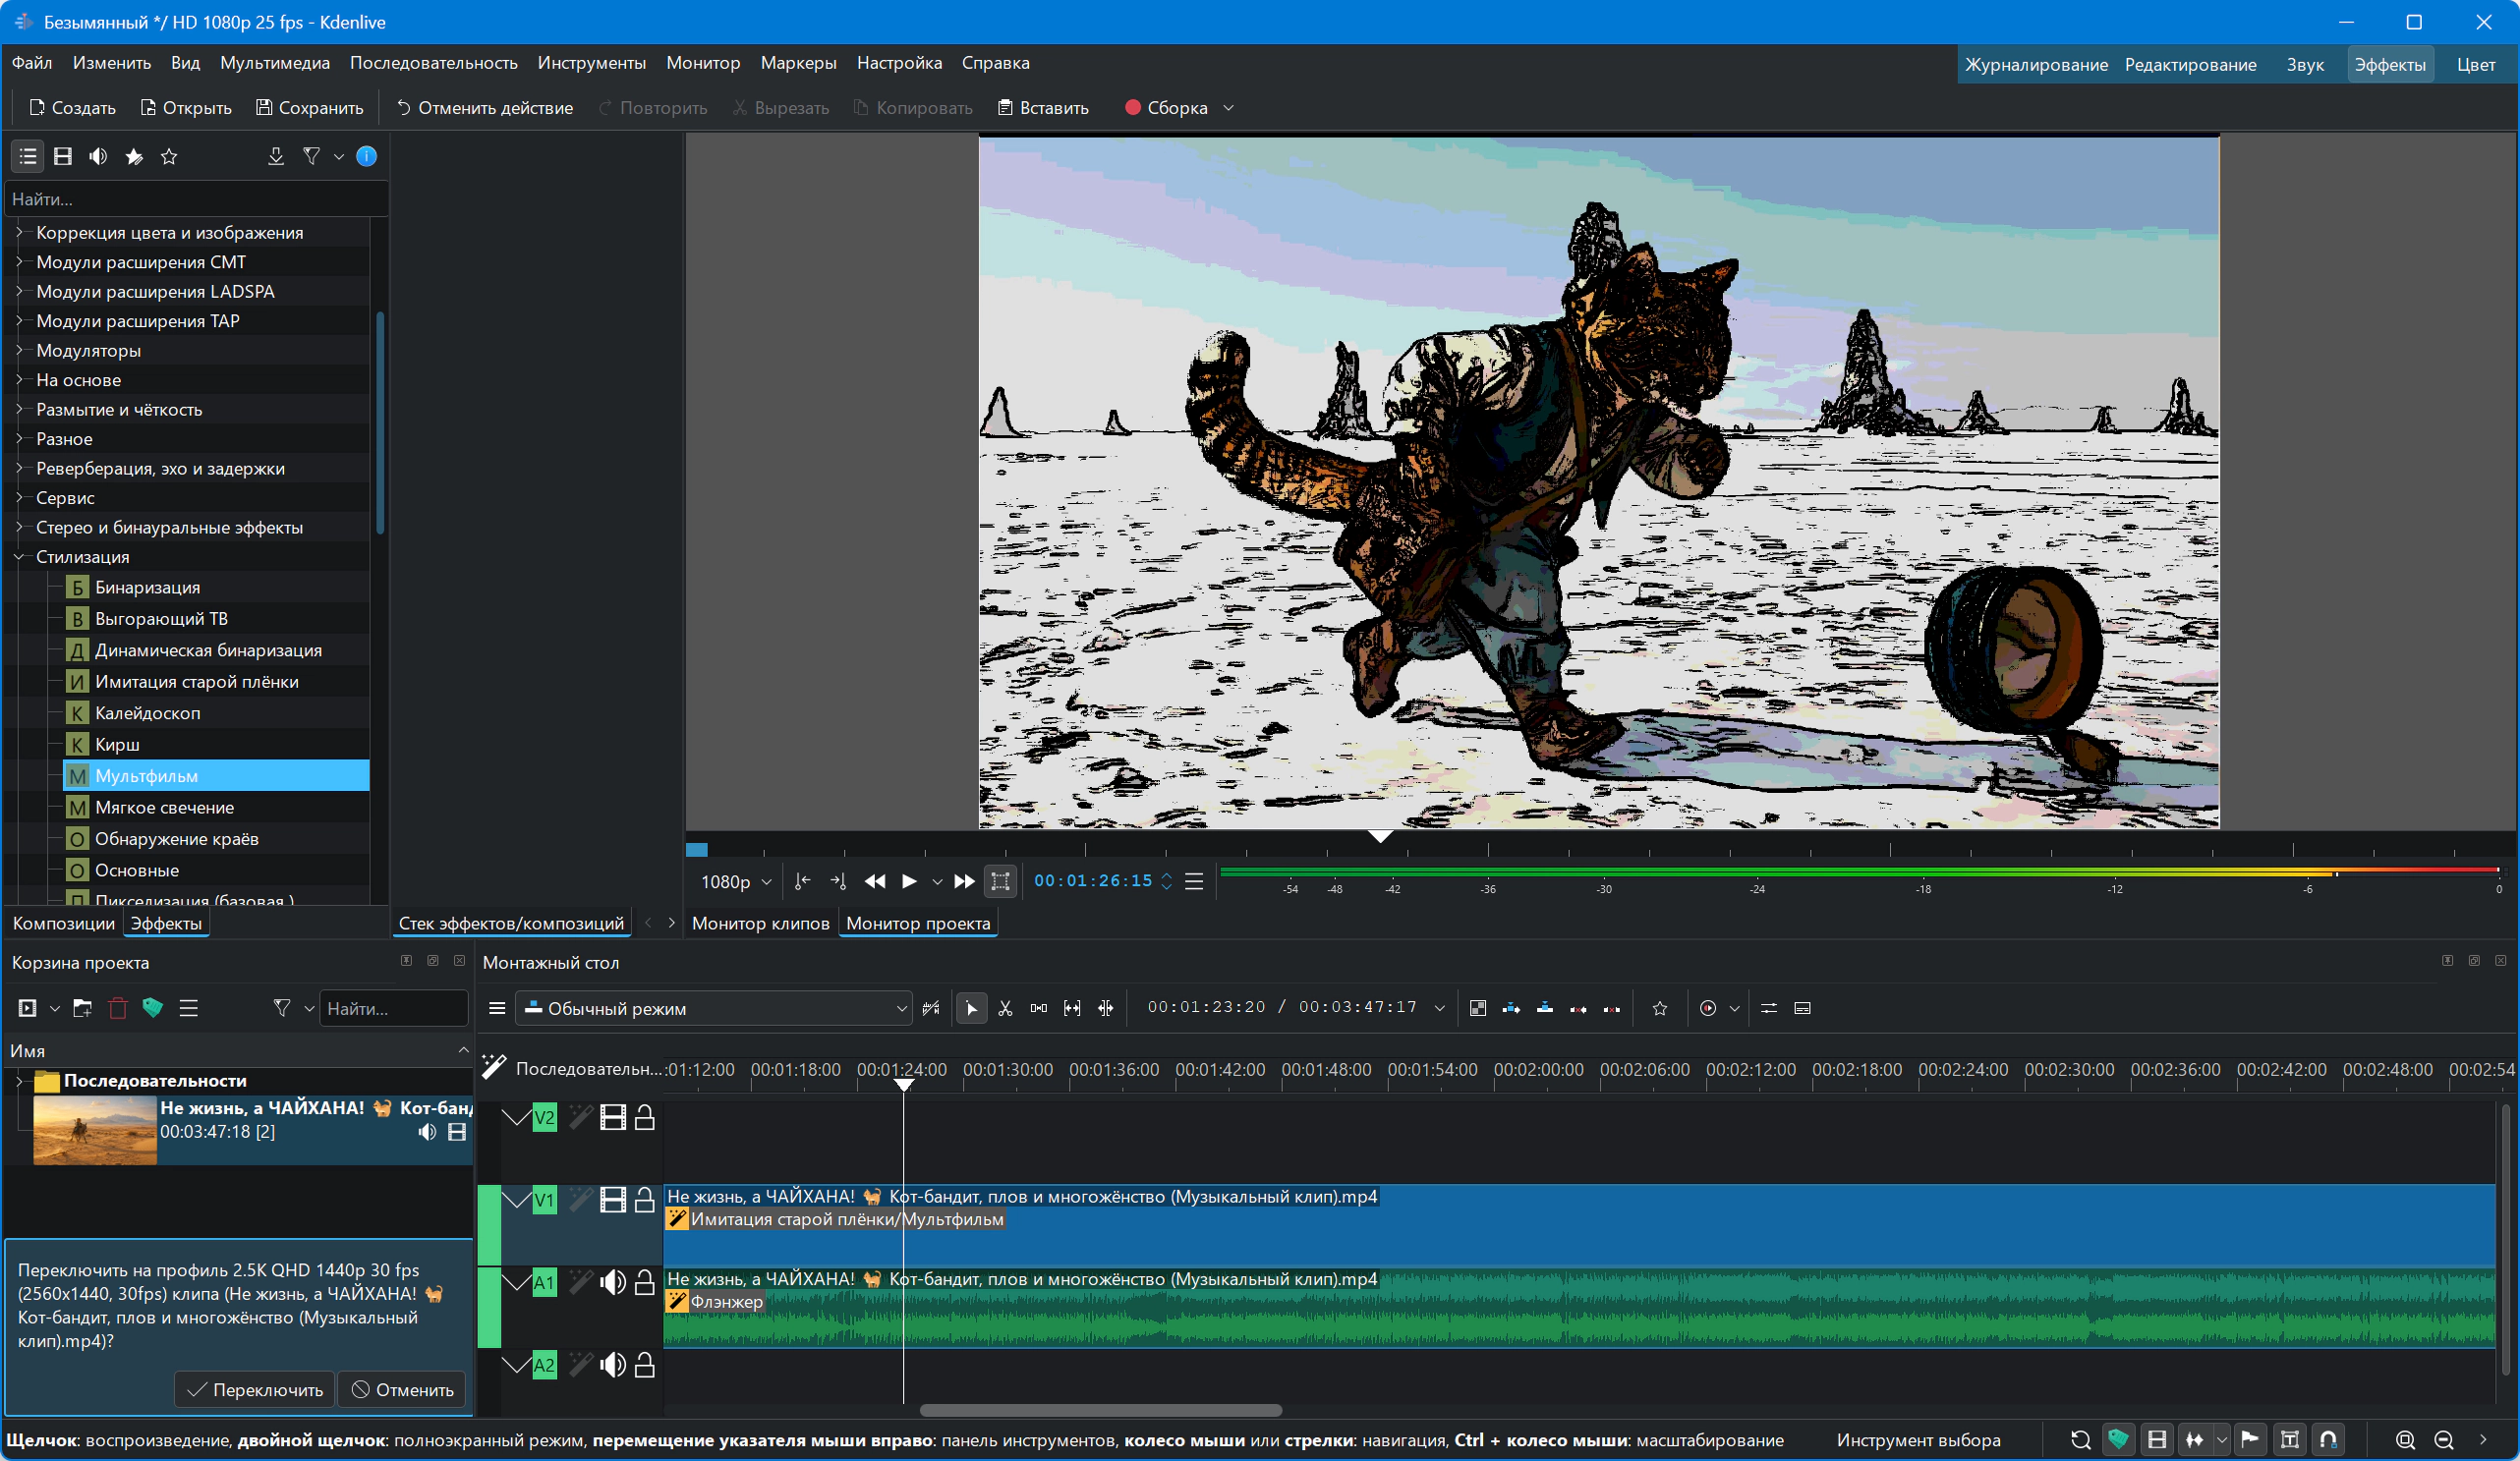Mute audio track A1 speaker
Image resolution: width=2520 pixels, height=1461 pixels.
pos(612,1282)
